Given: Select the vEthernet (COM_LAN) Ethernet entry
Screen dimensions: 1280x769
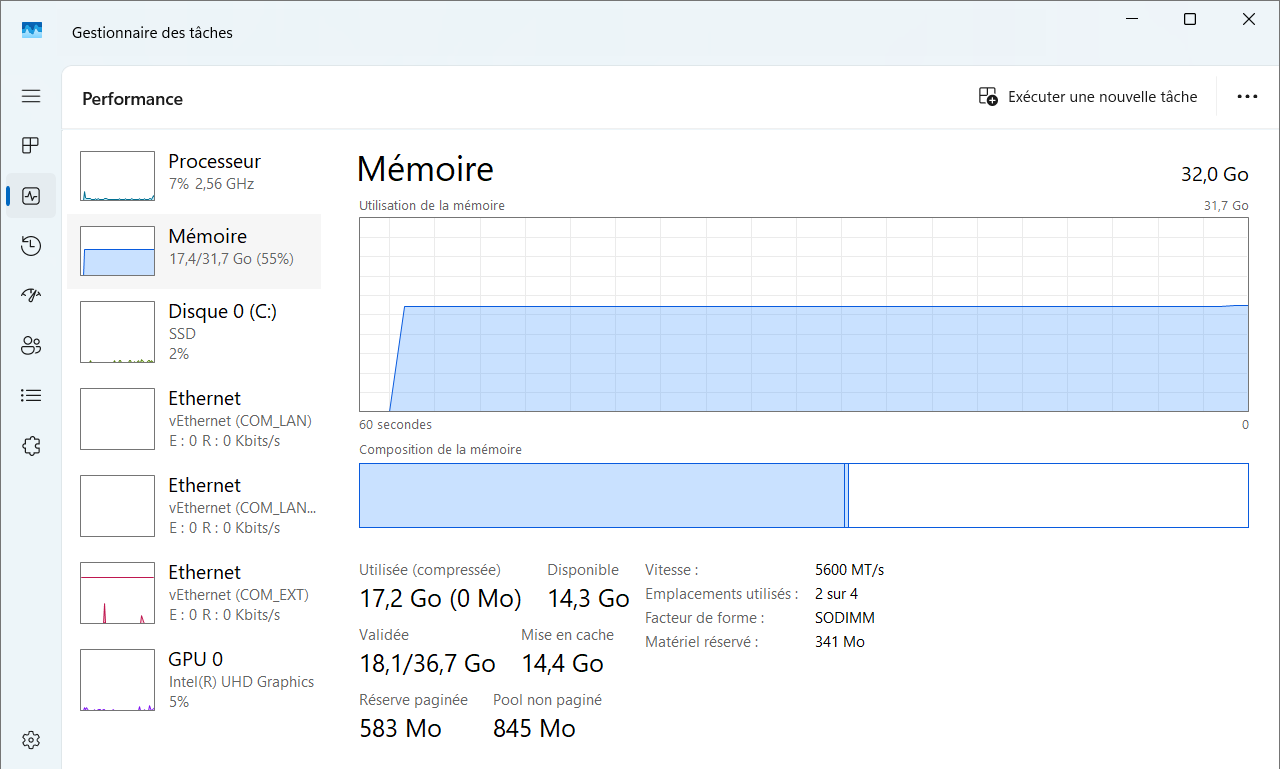Looking at the screenshot, I should click(194, 419).
